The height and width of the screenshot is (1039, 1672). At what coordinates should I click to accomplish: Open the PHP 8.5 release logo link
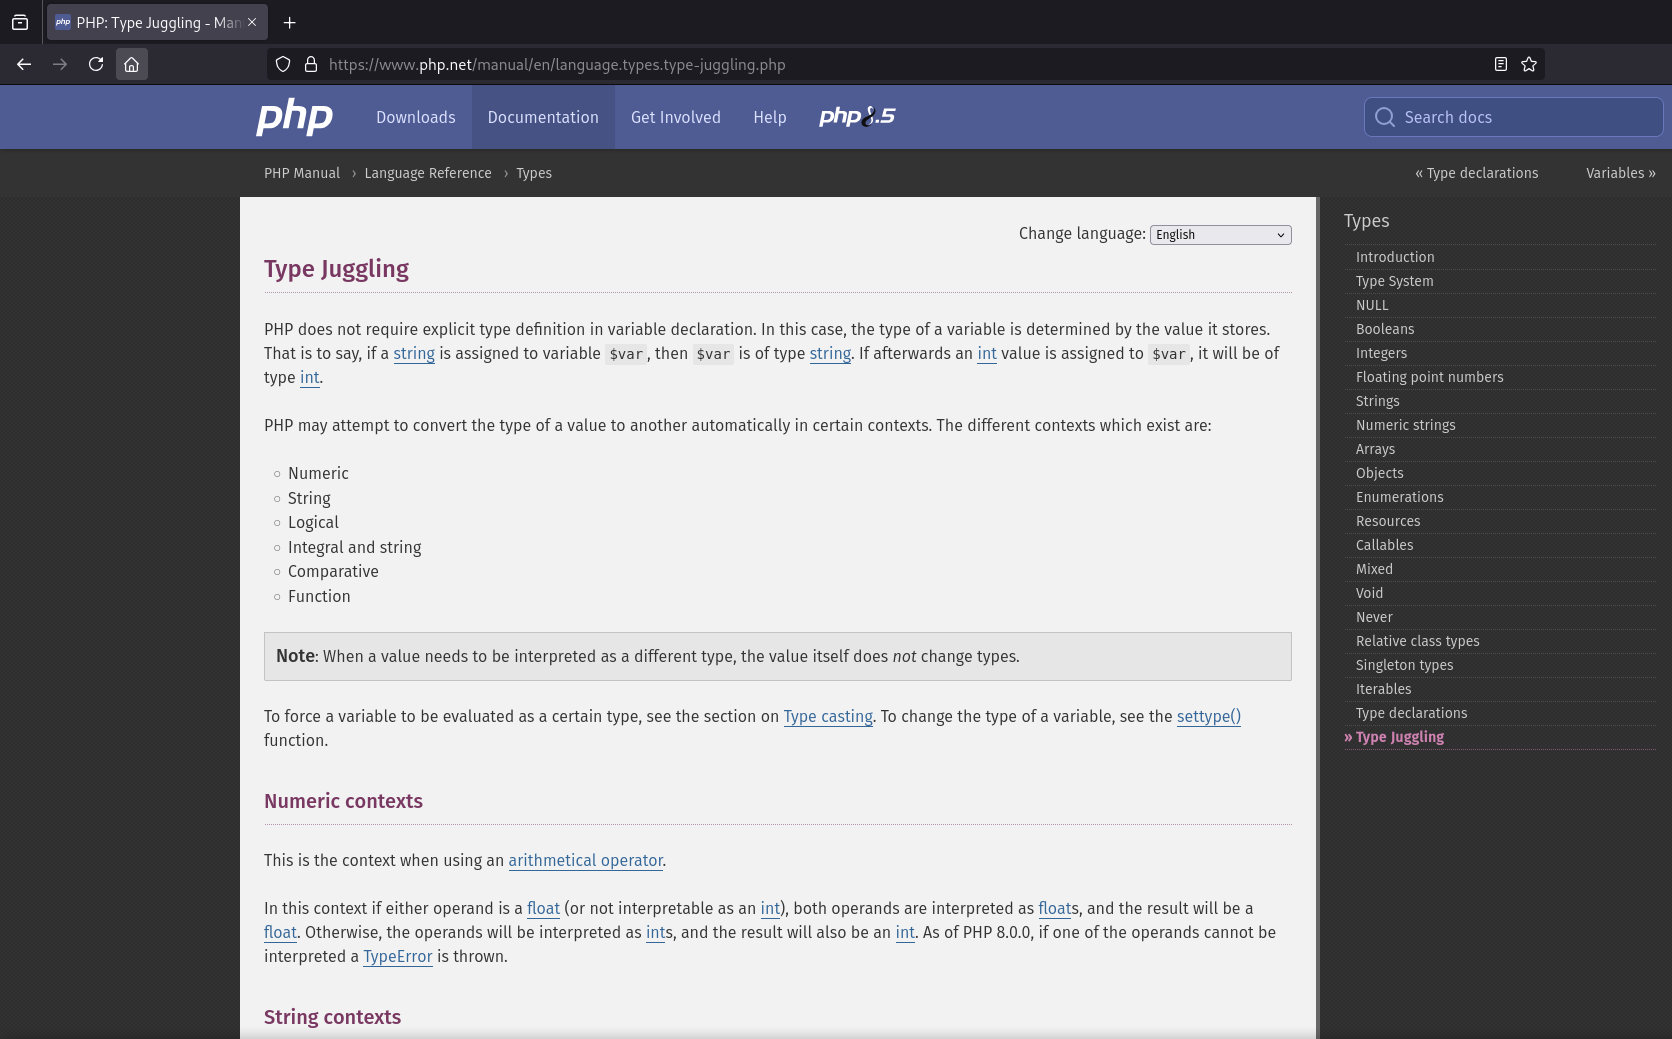[856, 117]
